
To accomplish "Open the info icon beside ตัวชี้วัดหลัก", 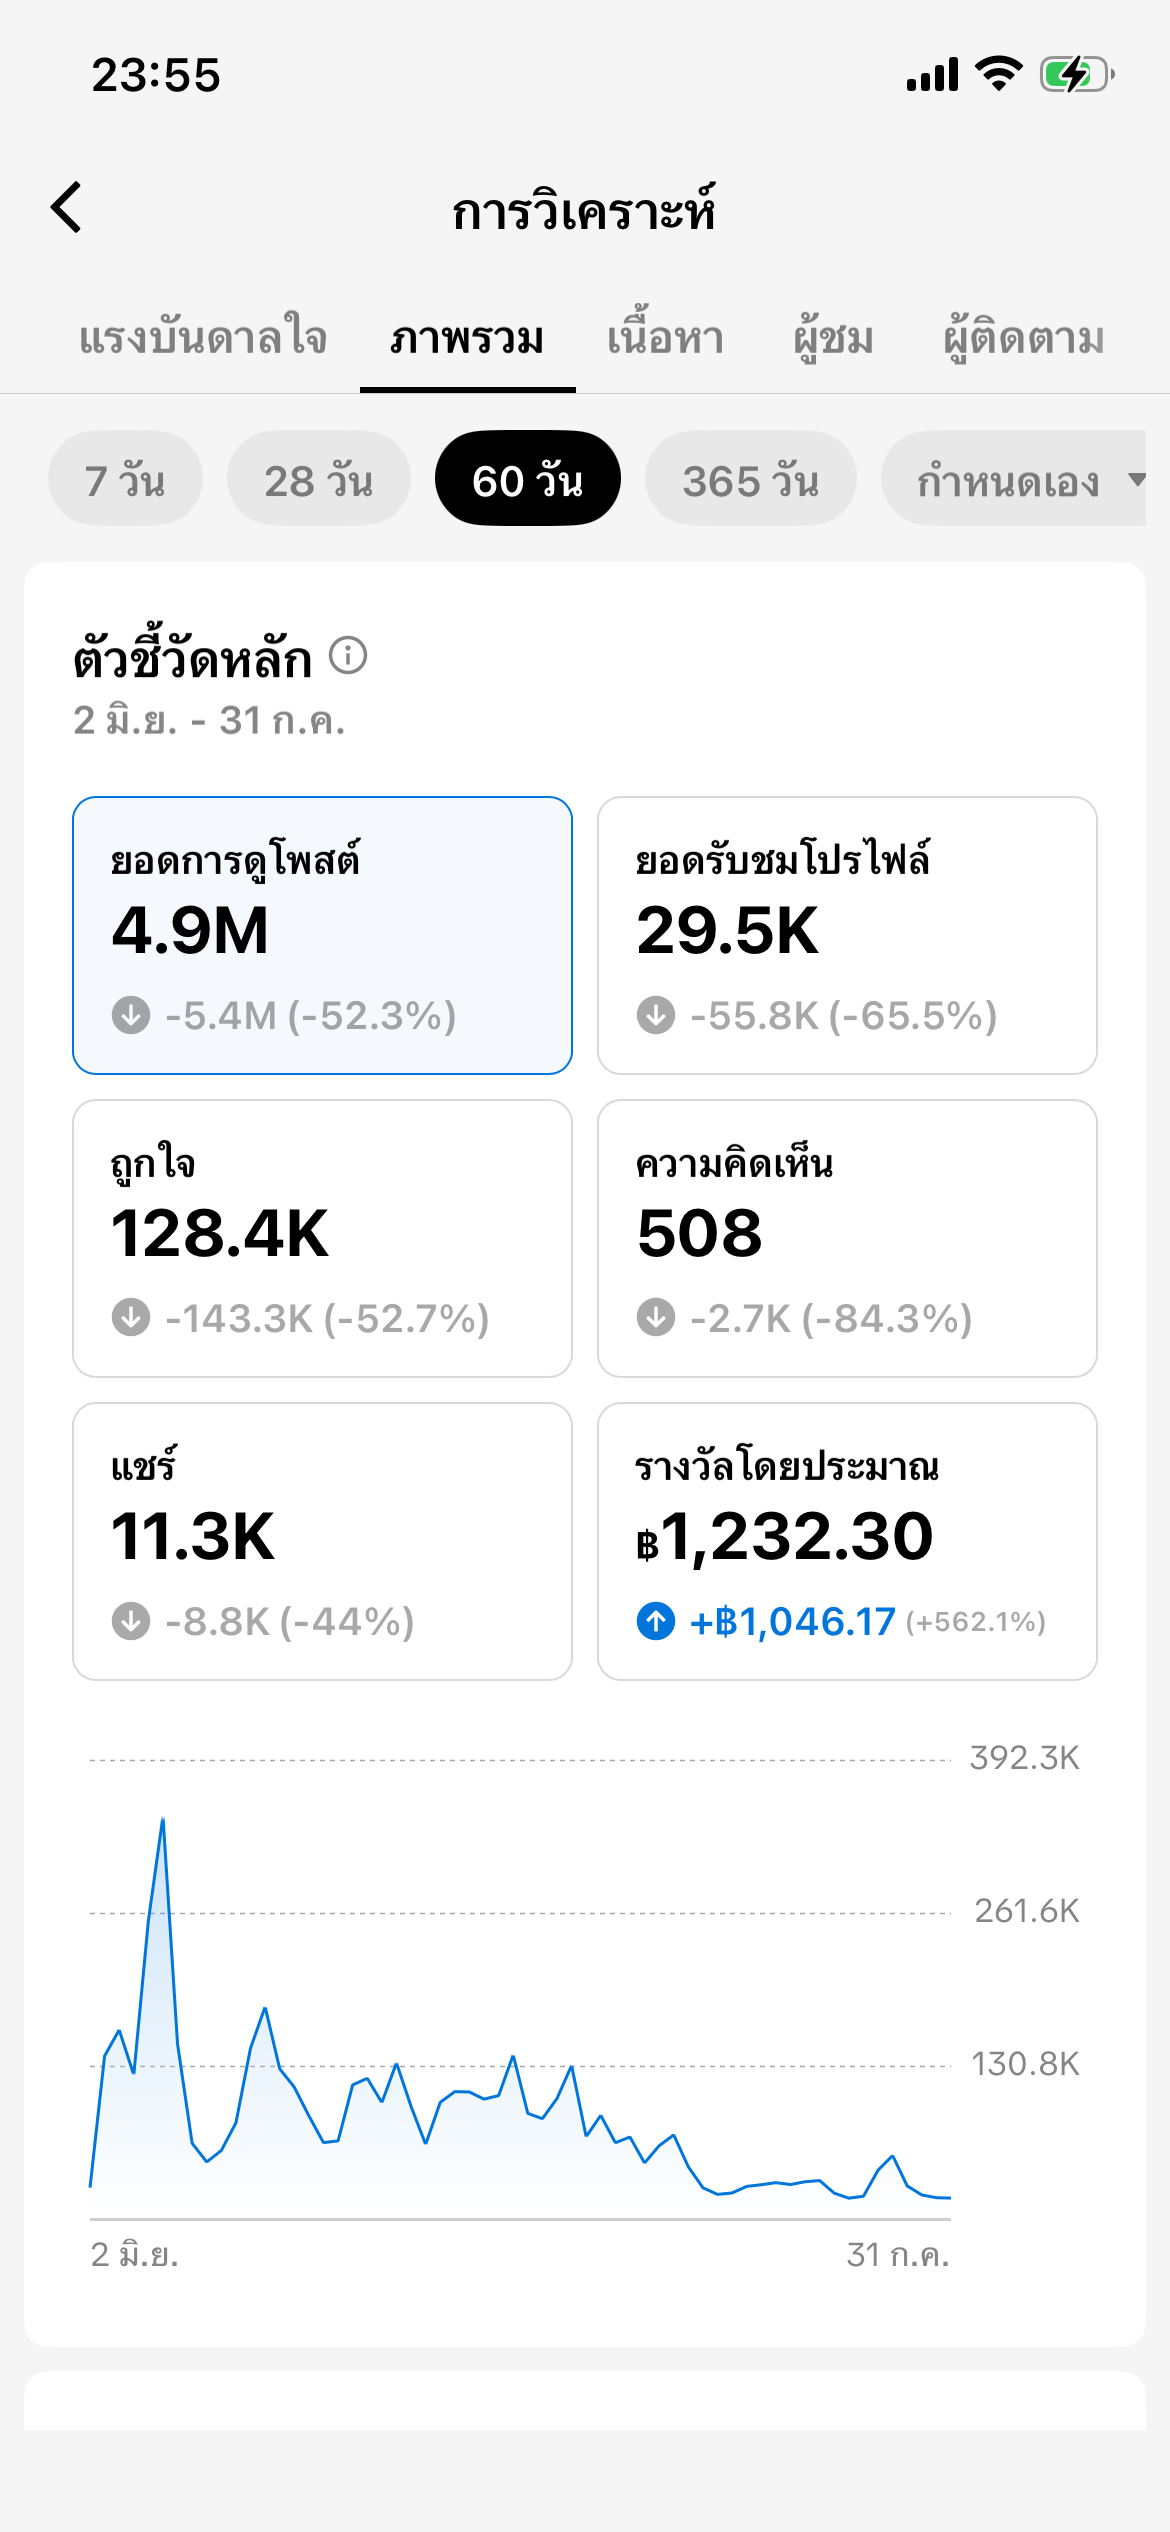I will pos(348,656).
